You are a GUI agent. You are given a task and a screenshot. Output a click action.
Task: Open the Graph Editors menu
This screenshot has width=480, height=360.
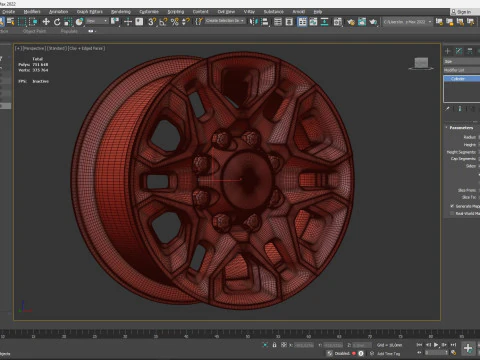(90, 12)
